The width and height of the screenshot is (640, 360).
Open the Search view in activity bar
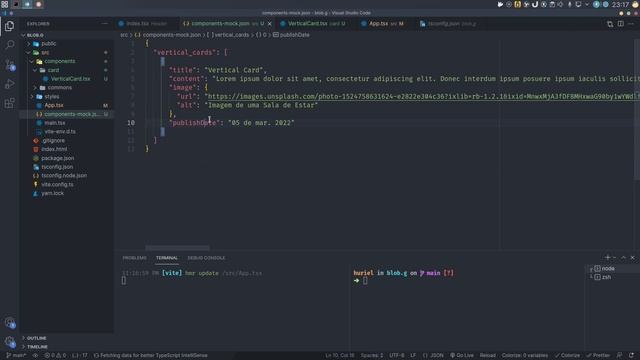point(9,45)
